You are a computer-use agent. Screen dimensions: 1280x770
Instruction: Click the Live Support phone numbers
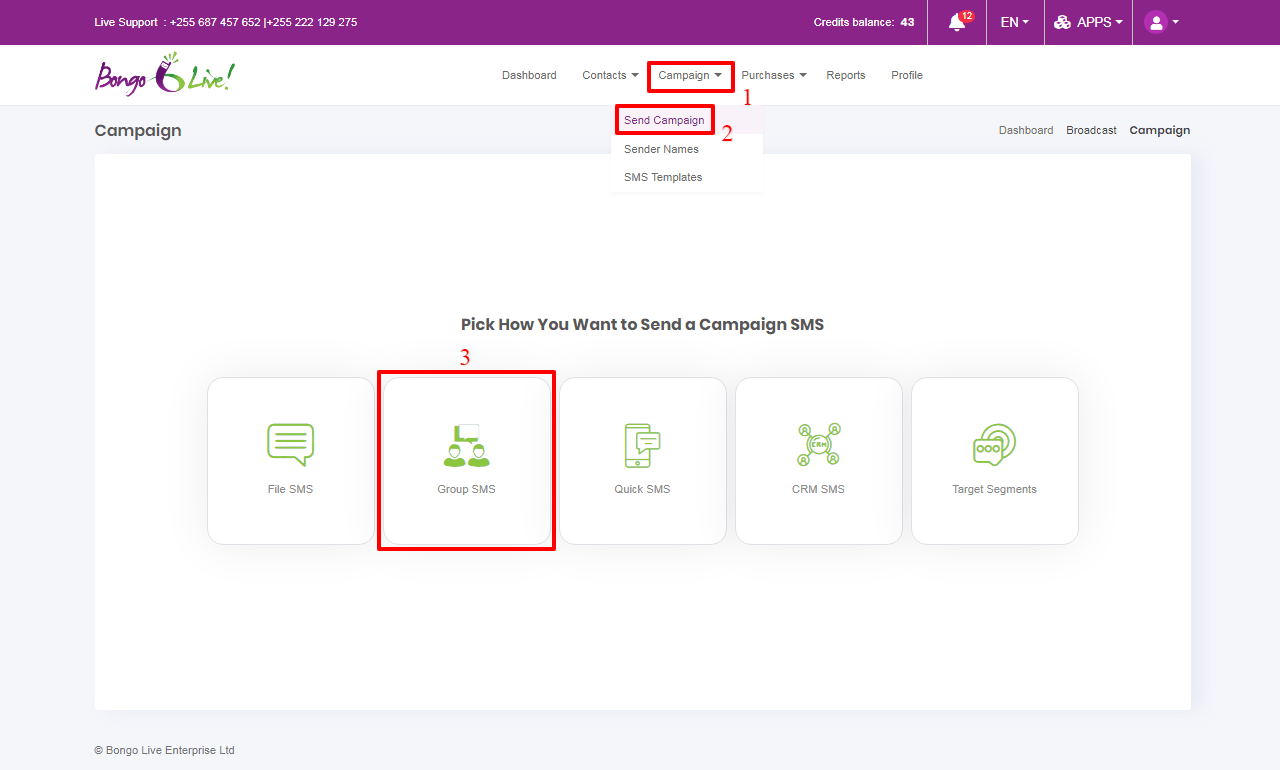pyautogui.click(x=263, y=22)
